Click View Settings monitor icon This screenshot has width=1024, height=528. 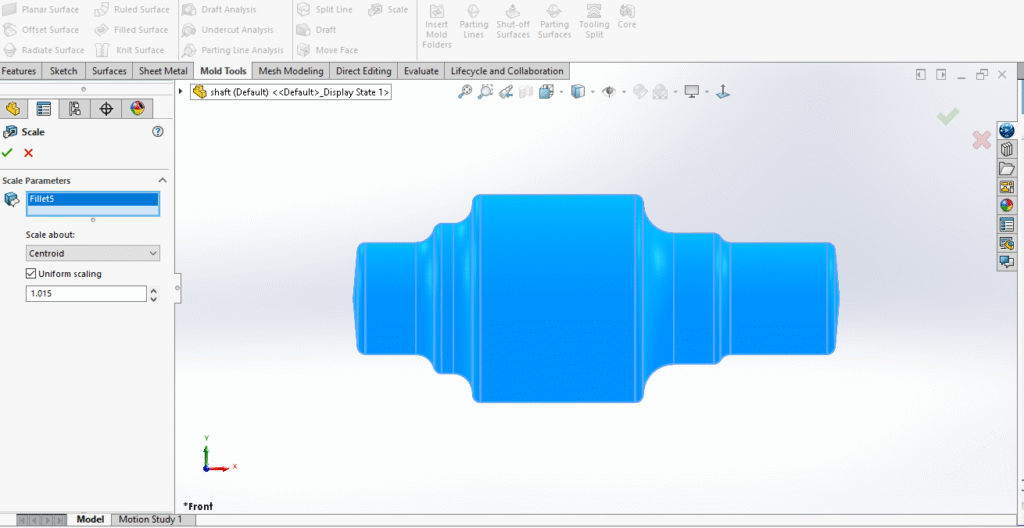pyautogui.click(x=692, y=92)
